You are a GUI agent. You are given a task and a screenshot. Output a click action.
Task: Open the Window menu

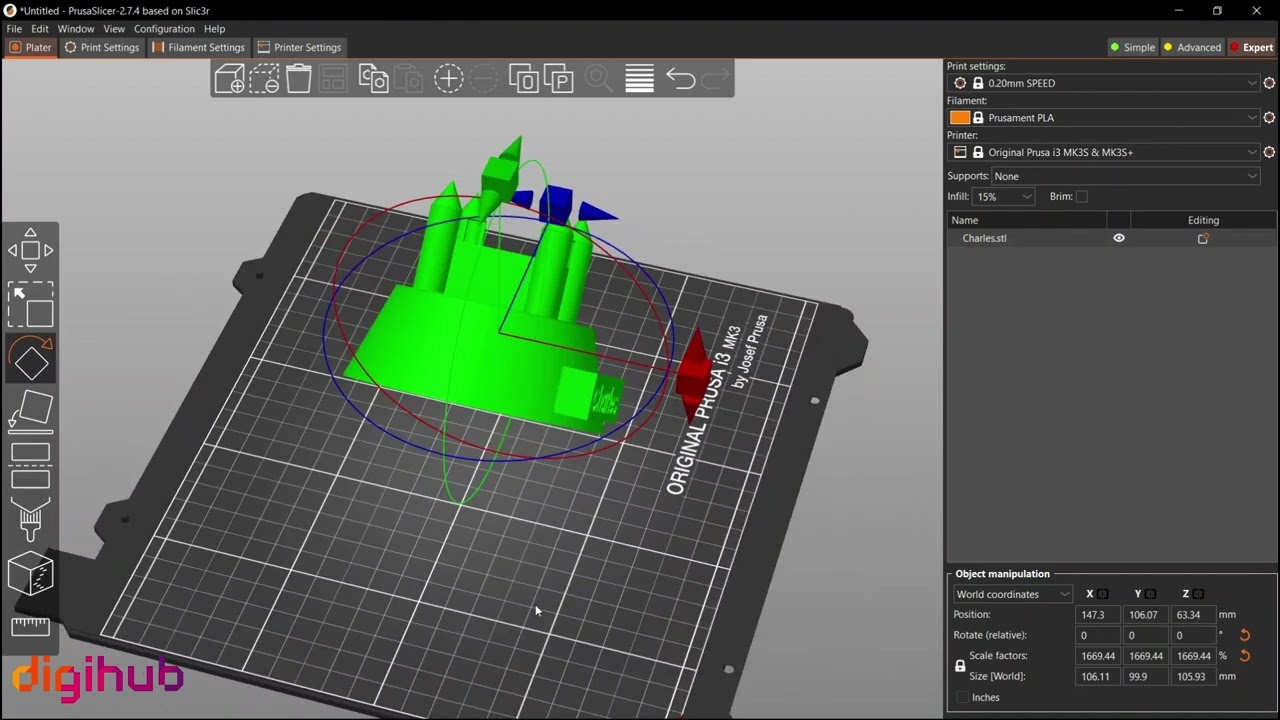coord(76,29)
